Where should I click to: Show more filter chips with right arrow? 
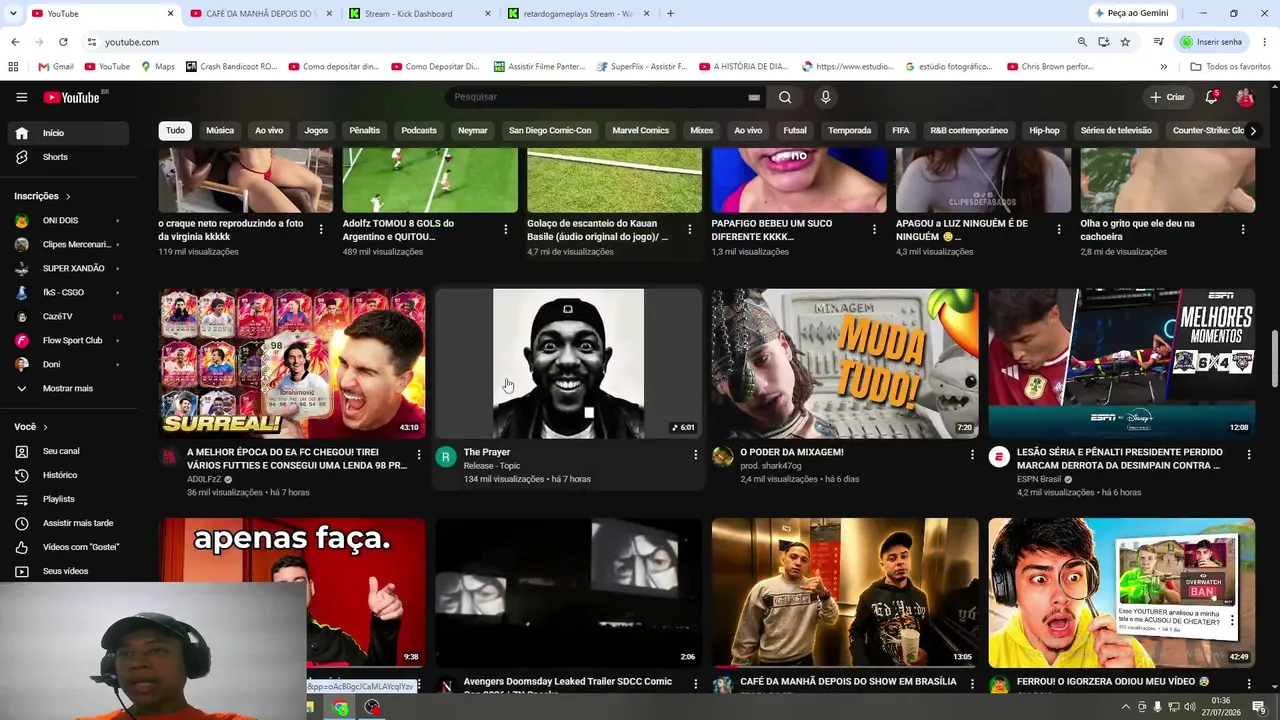tap(1253, 131)
